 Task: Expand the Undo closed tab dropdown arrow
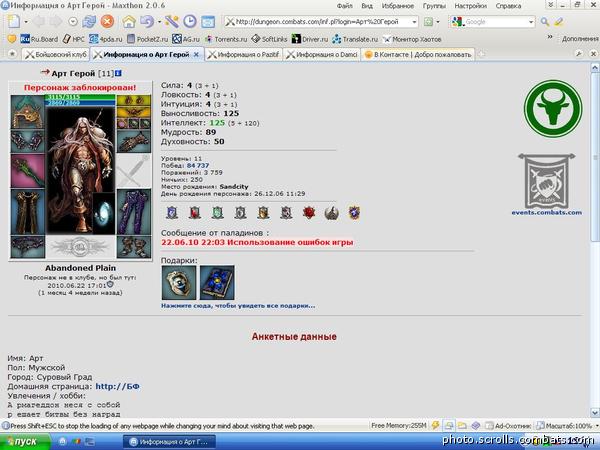[159, 22]
